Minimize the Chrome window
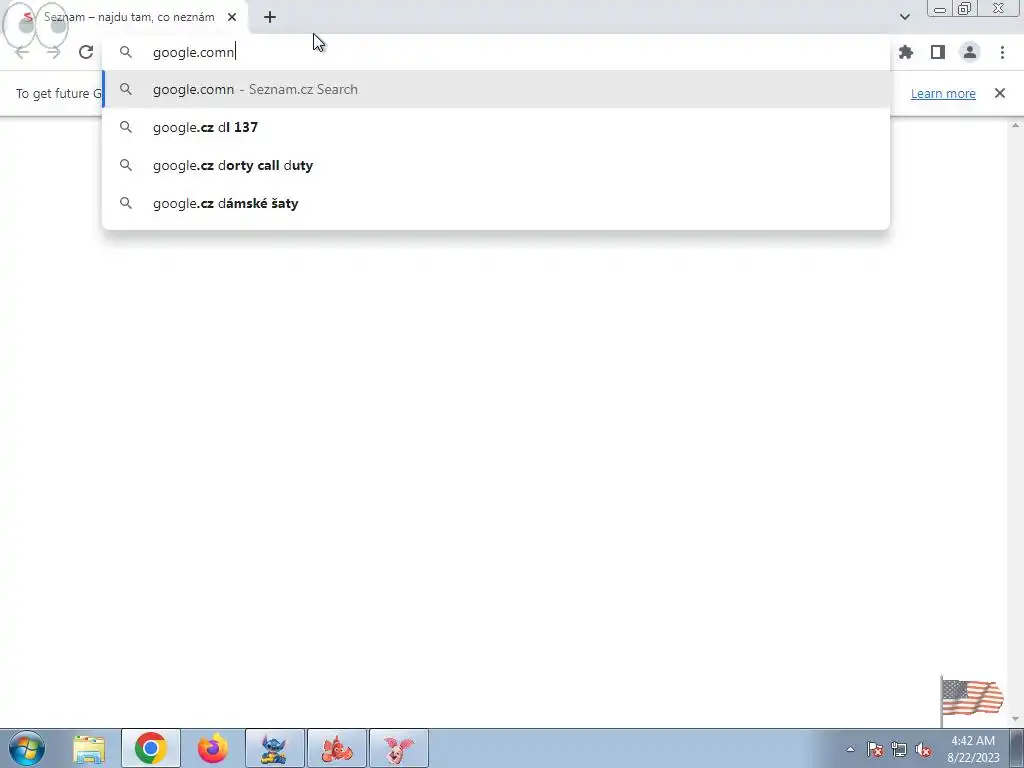This screenshot has height=768, width=1024. coord(940,9)
